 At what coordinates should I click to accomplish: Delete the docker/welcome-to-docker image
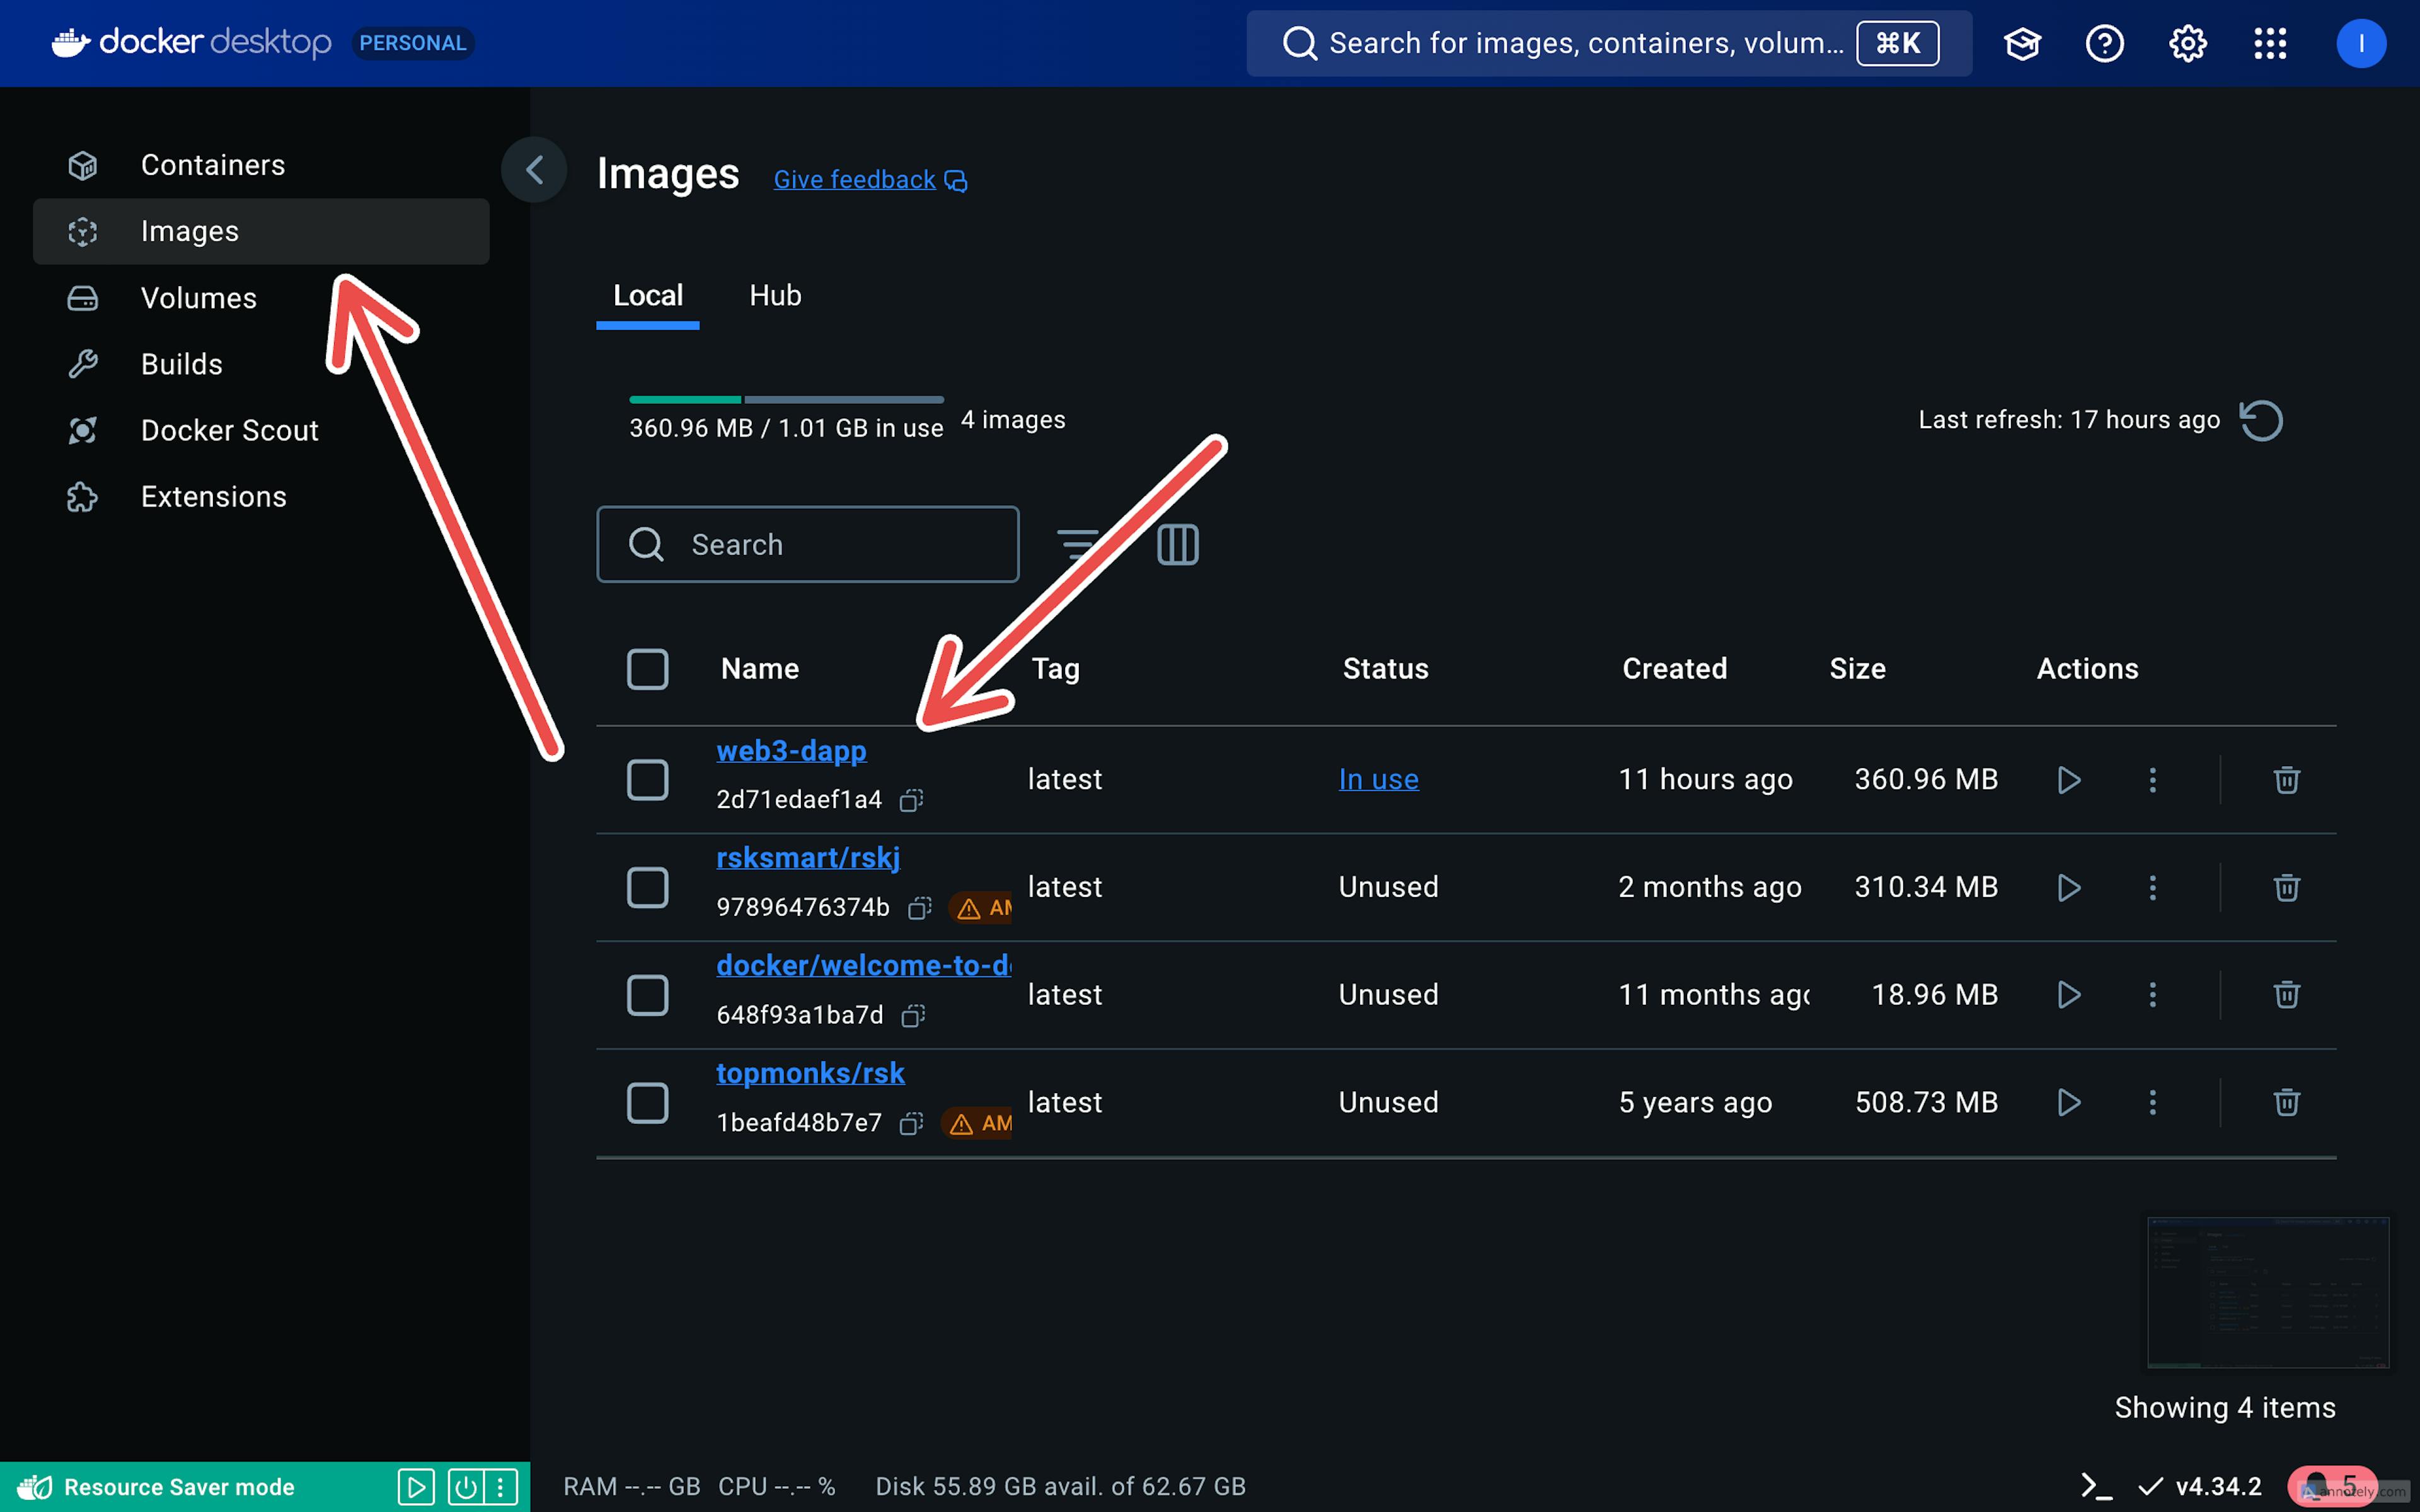[x=2287, y=995]
